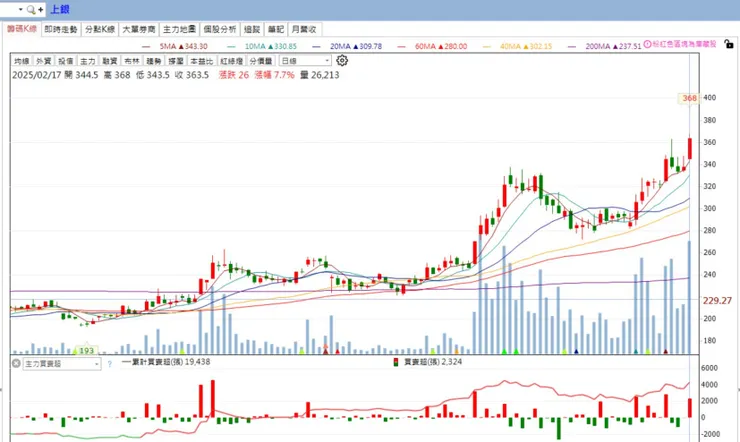This screenshot has width=740, height=442.
Task: Click the 368 high price tag
Action: pyautogui.click(x=690, y=98)
